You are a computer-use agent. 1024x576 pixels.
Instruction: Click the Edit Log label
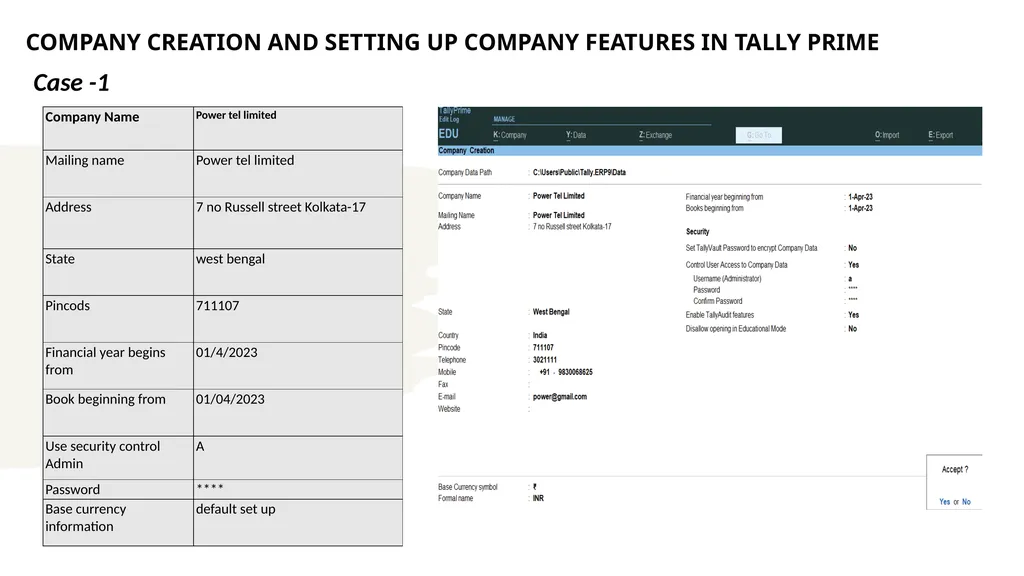449,120
